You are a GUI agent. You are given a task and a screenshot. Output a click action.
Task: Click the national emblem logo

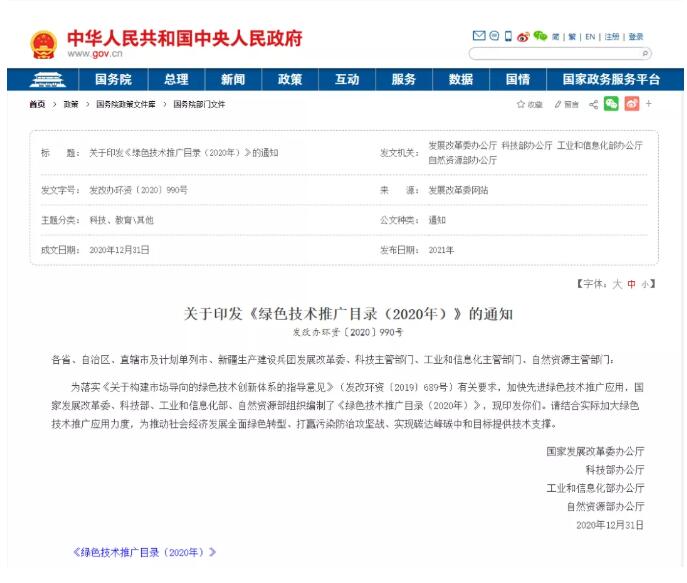pyautogui.click(x=43, y=44)
